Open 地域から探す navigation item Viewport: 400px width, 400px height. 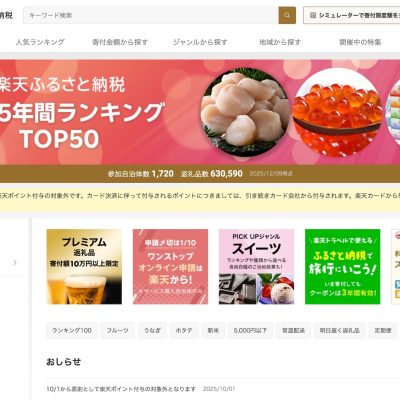[280, 42]
